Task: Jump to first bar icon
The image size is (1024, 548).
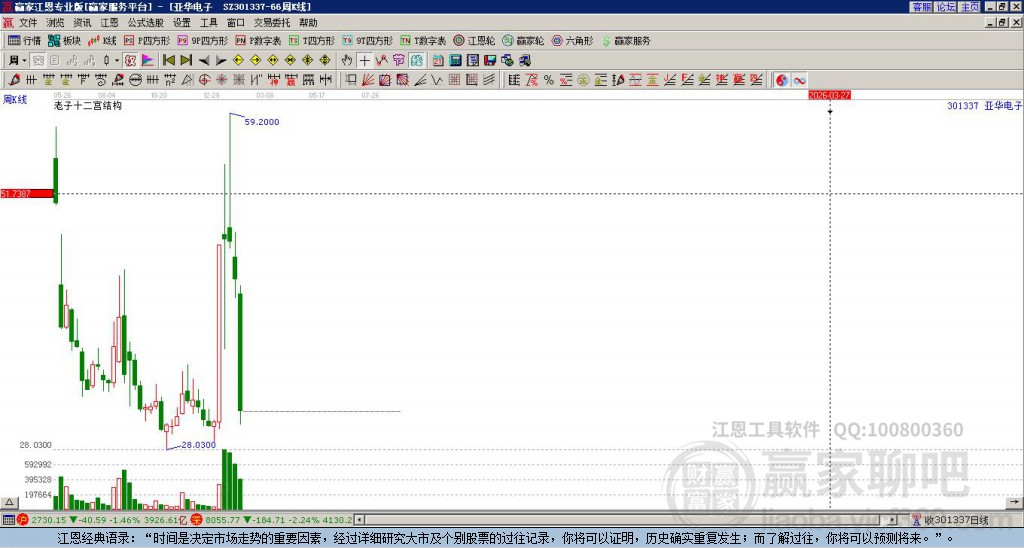Action: pyautogui.click(x=168, y=61)
